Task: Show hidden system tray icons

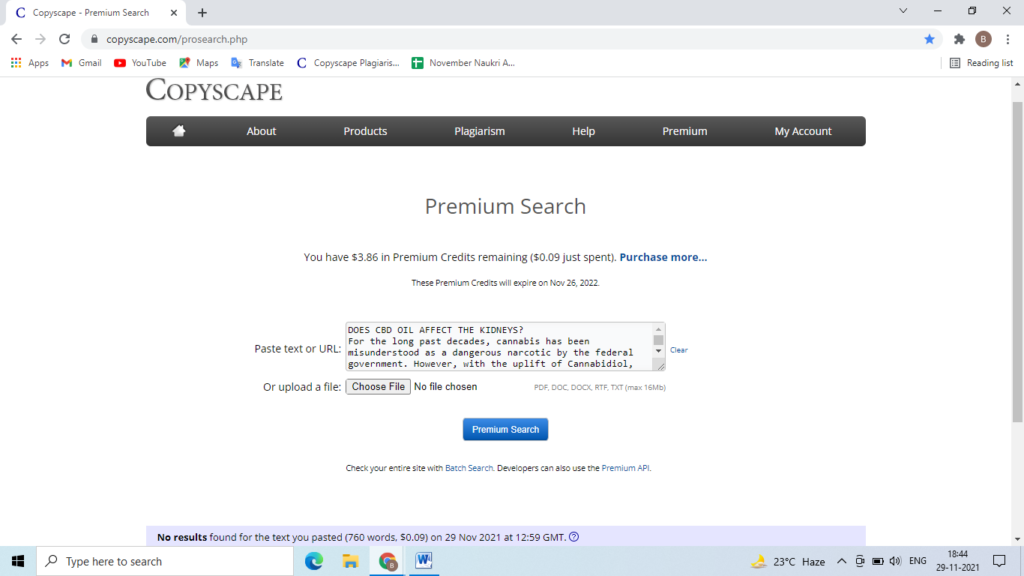Action: (x=841, y=561)
